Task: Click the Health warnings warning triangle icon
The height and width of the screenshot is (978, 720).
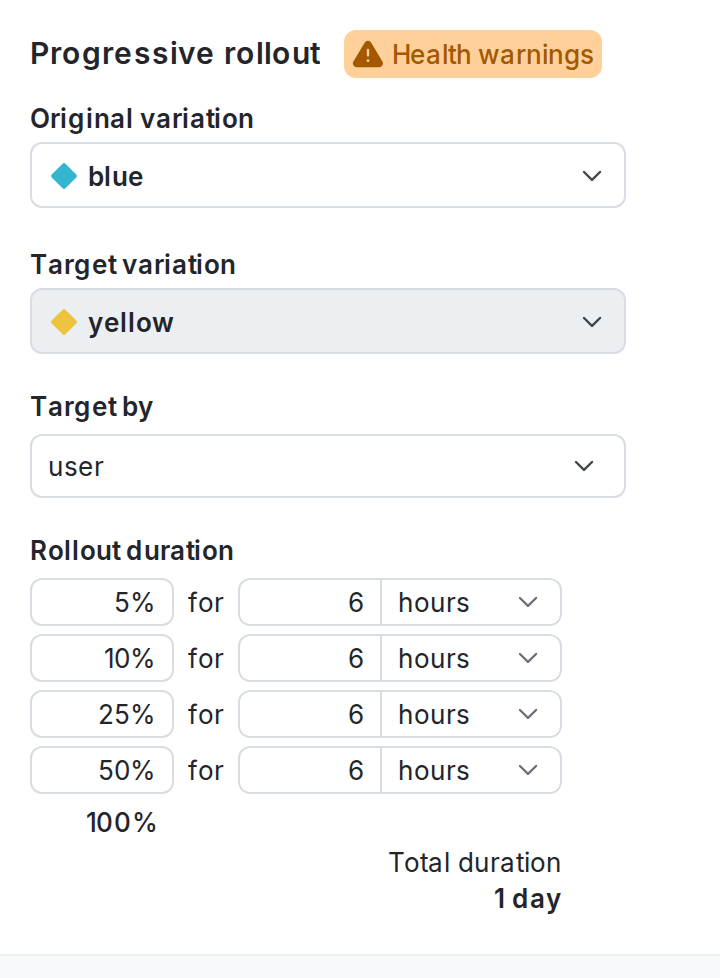Action: coord(369,54)
